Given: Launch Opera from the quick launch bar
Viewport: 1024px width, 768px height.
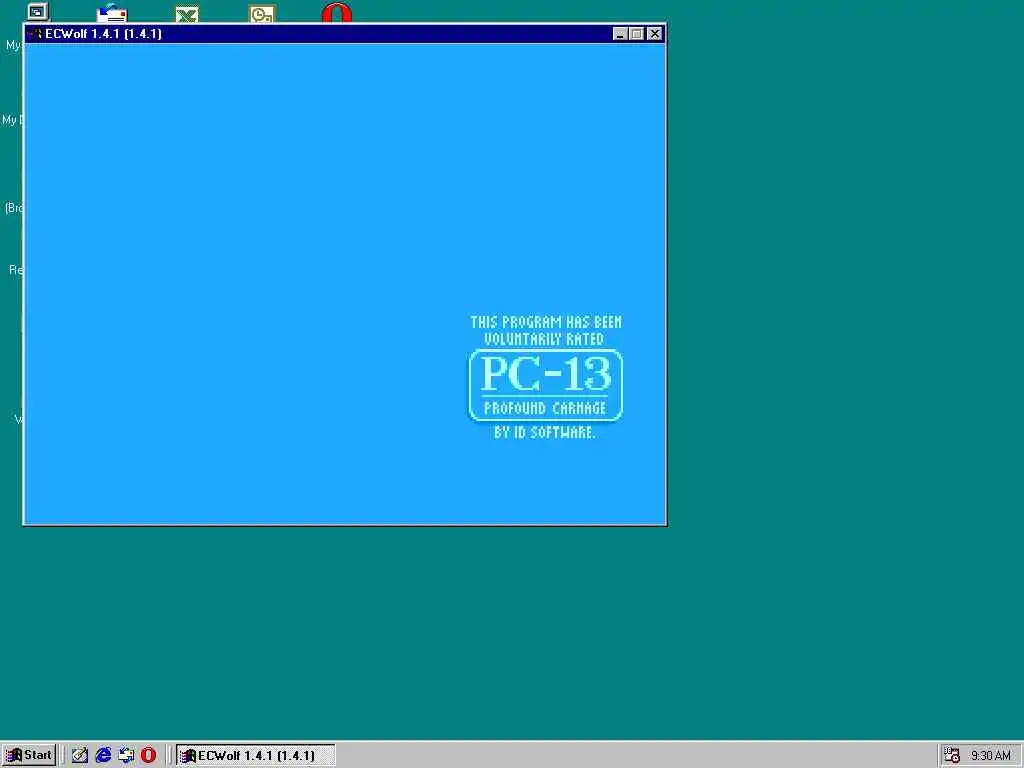Looking at the screenshot, I should 149,755.
